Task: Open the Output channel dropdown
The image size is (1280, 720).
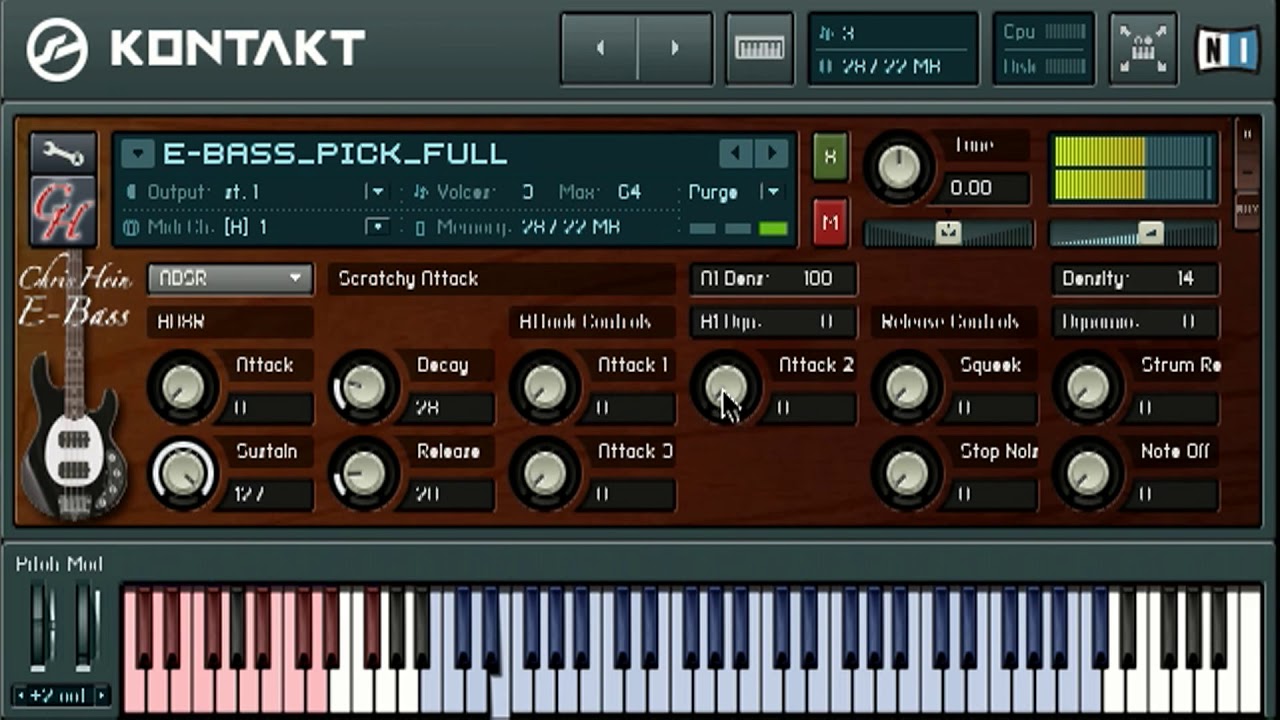Action: (375, 192)
